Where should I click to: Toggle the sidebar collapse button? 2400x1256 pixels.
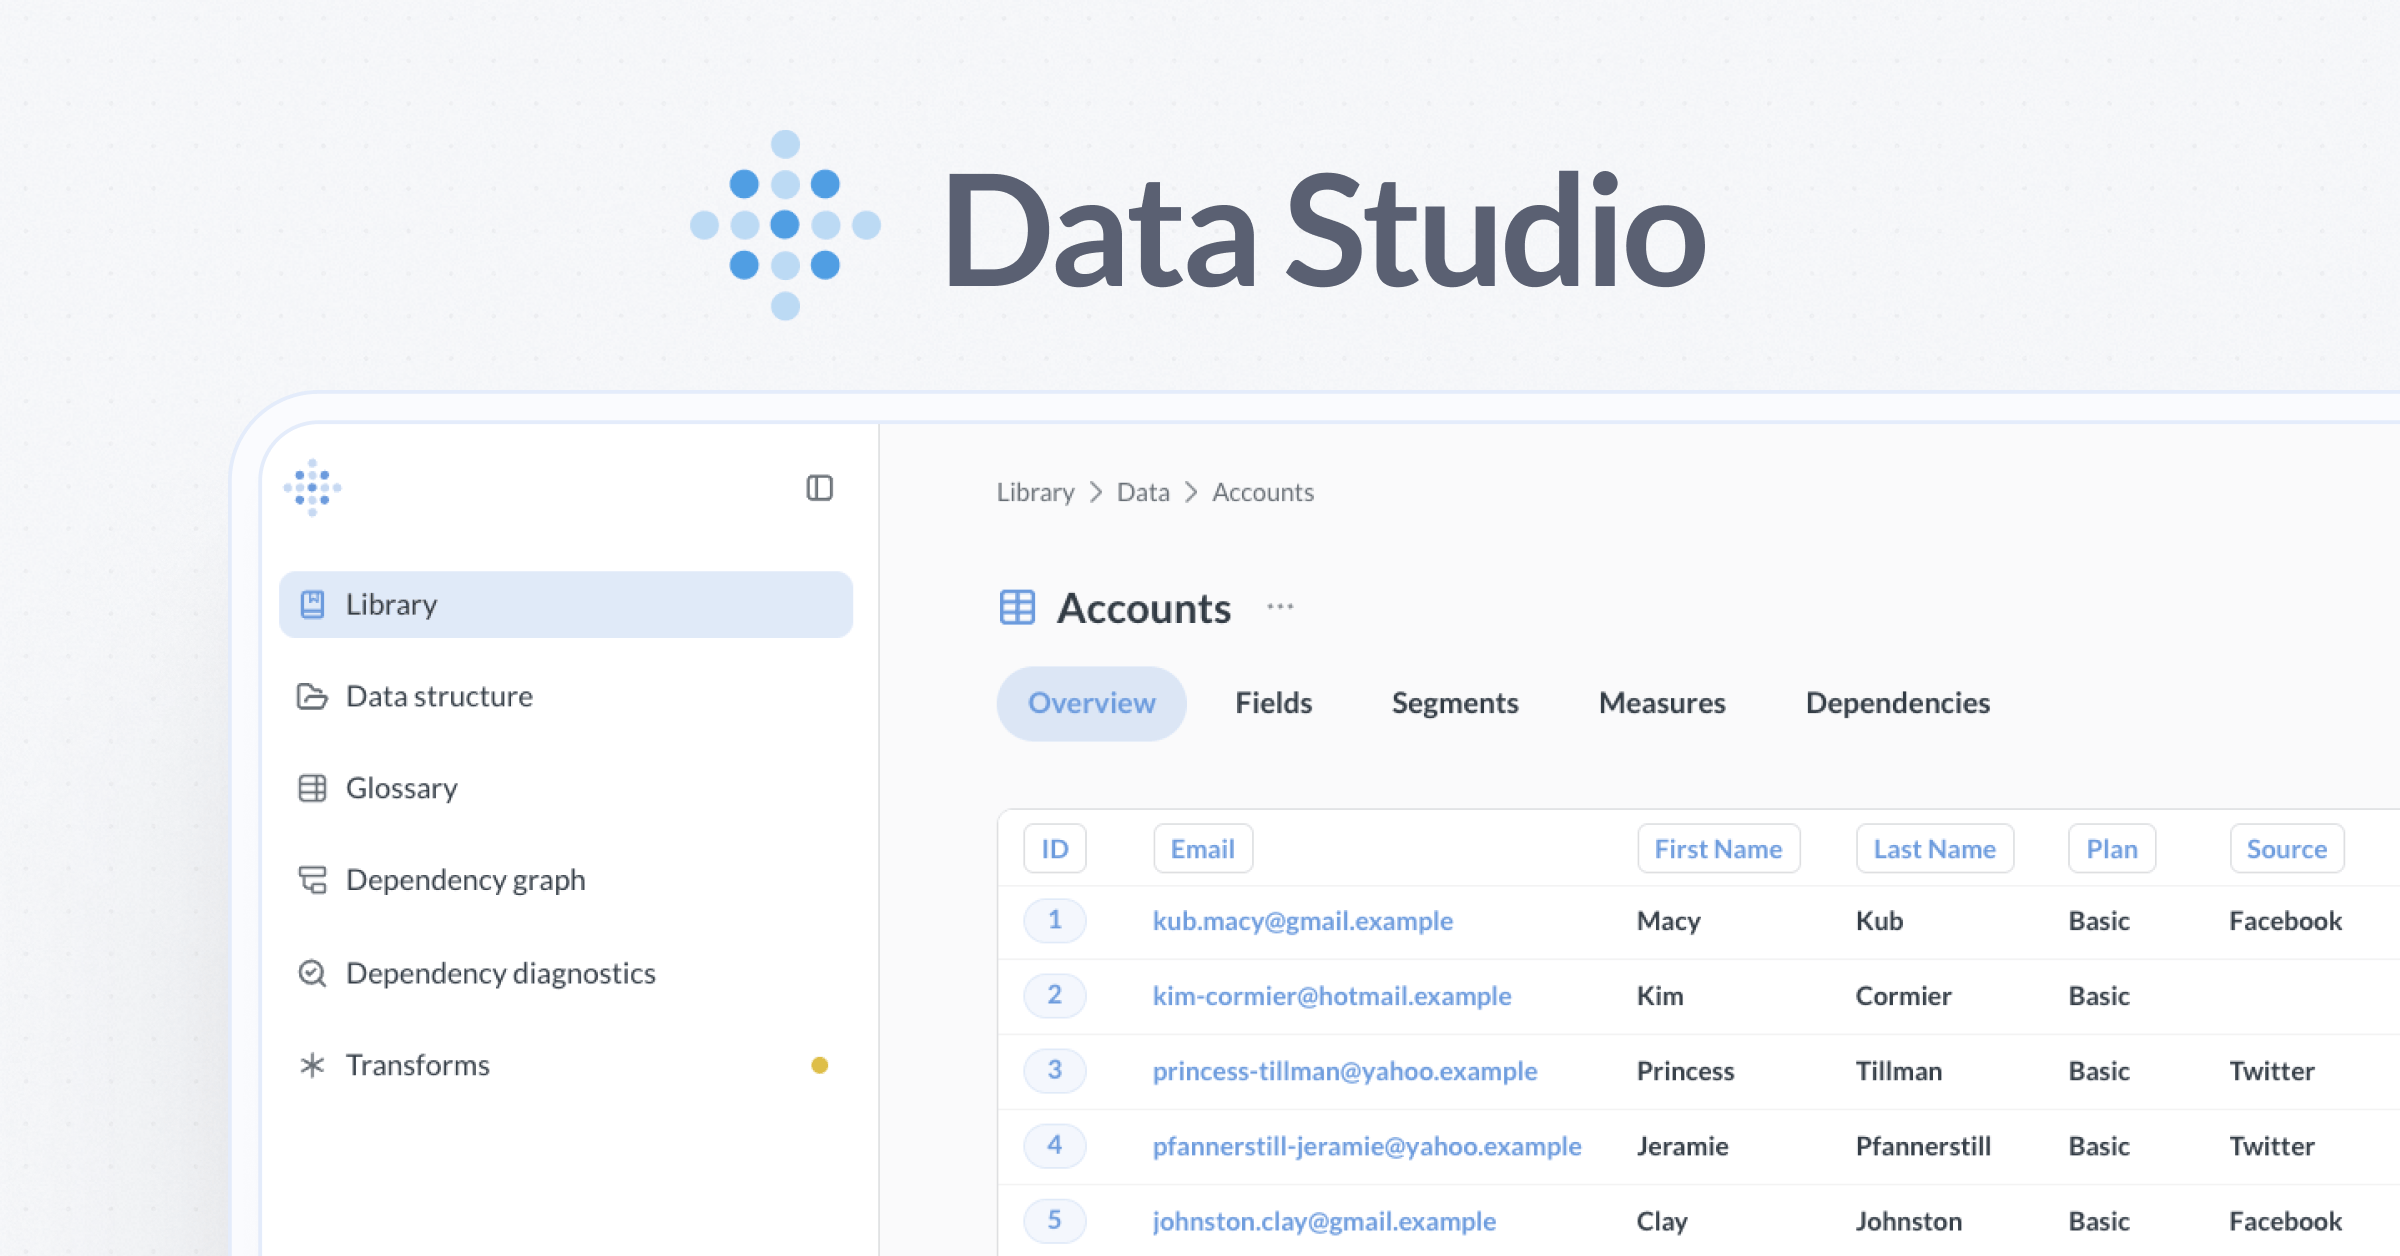coord(819,488)
